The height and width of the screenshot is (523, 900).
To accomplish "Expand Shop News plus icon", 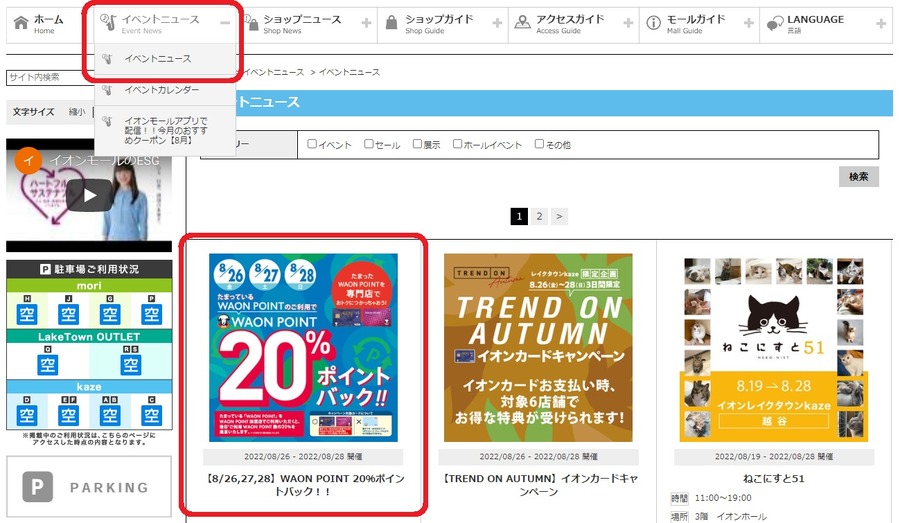I will coord(366,23).
